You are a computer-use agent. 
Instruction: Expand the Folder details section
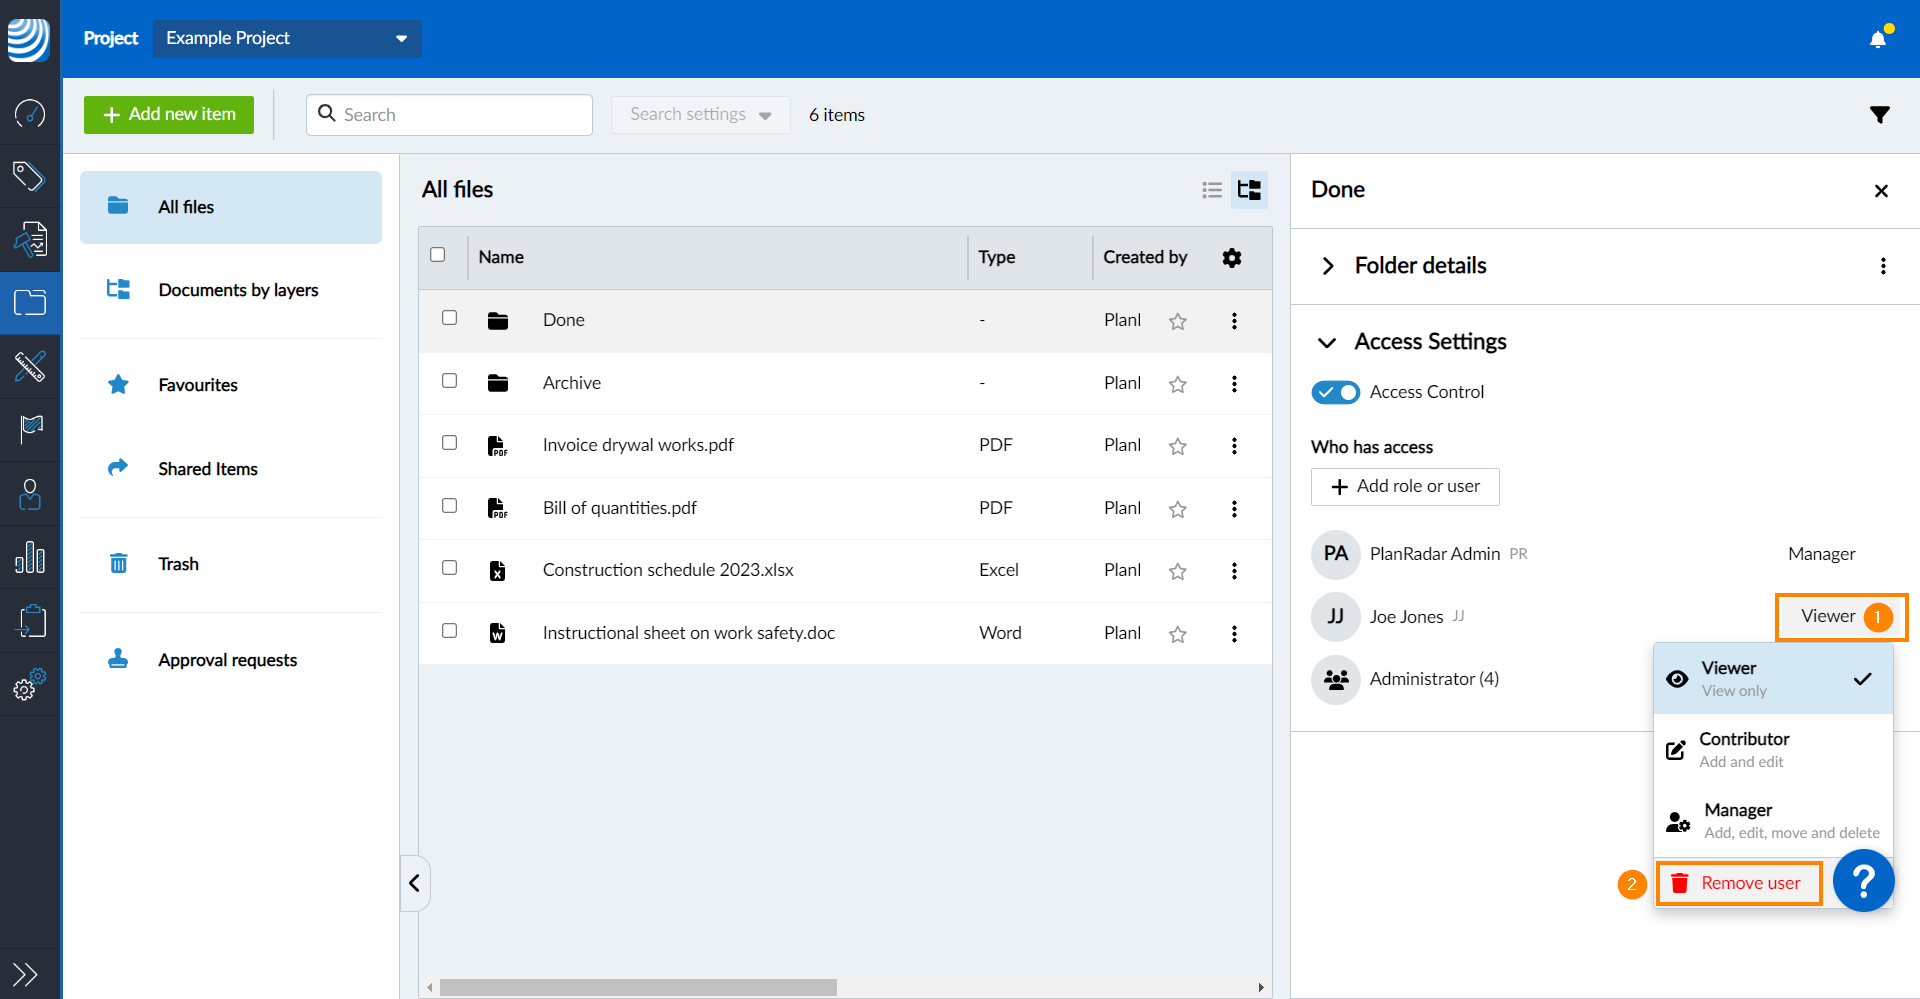click(x=1328, y=266)
